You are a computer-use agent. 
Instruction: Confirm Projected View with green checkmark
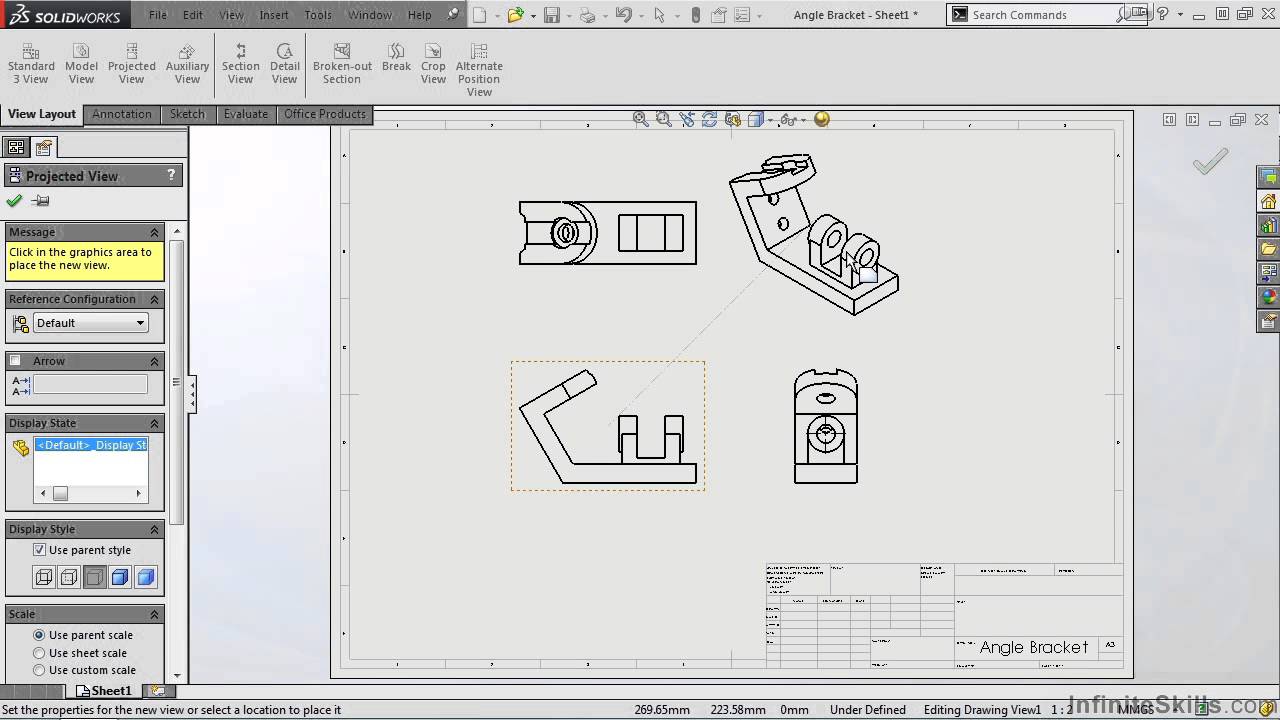point(14,201)
